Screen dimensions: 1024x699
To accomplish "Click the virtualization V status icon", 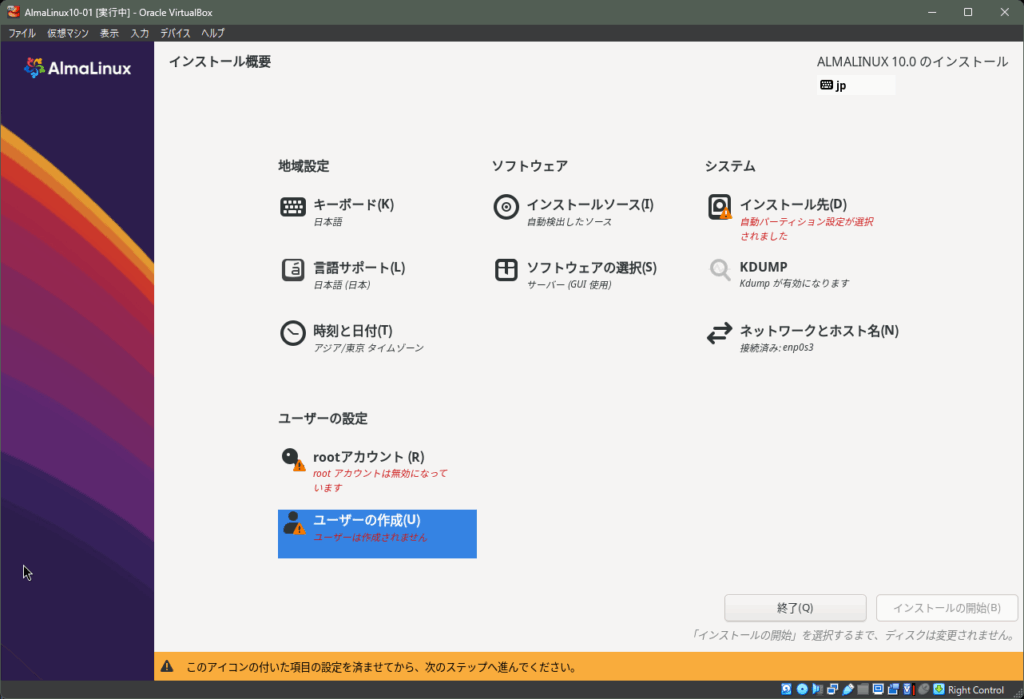I will pos(908,689).
